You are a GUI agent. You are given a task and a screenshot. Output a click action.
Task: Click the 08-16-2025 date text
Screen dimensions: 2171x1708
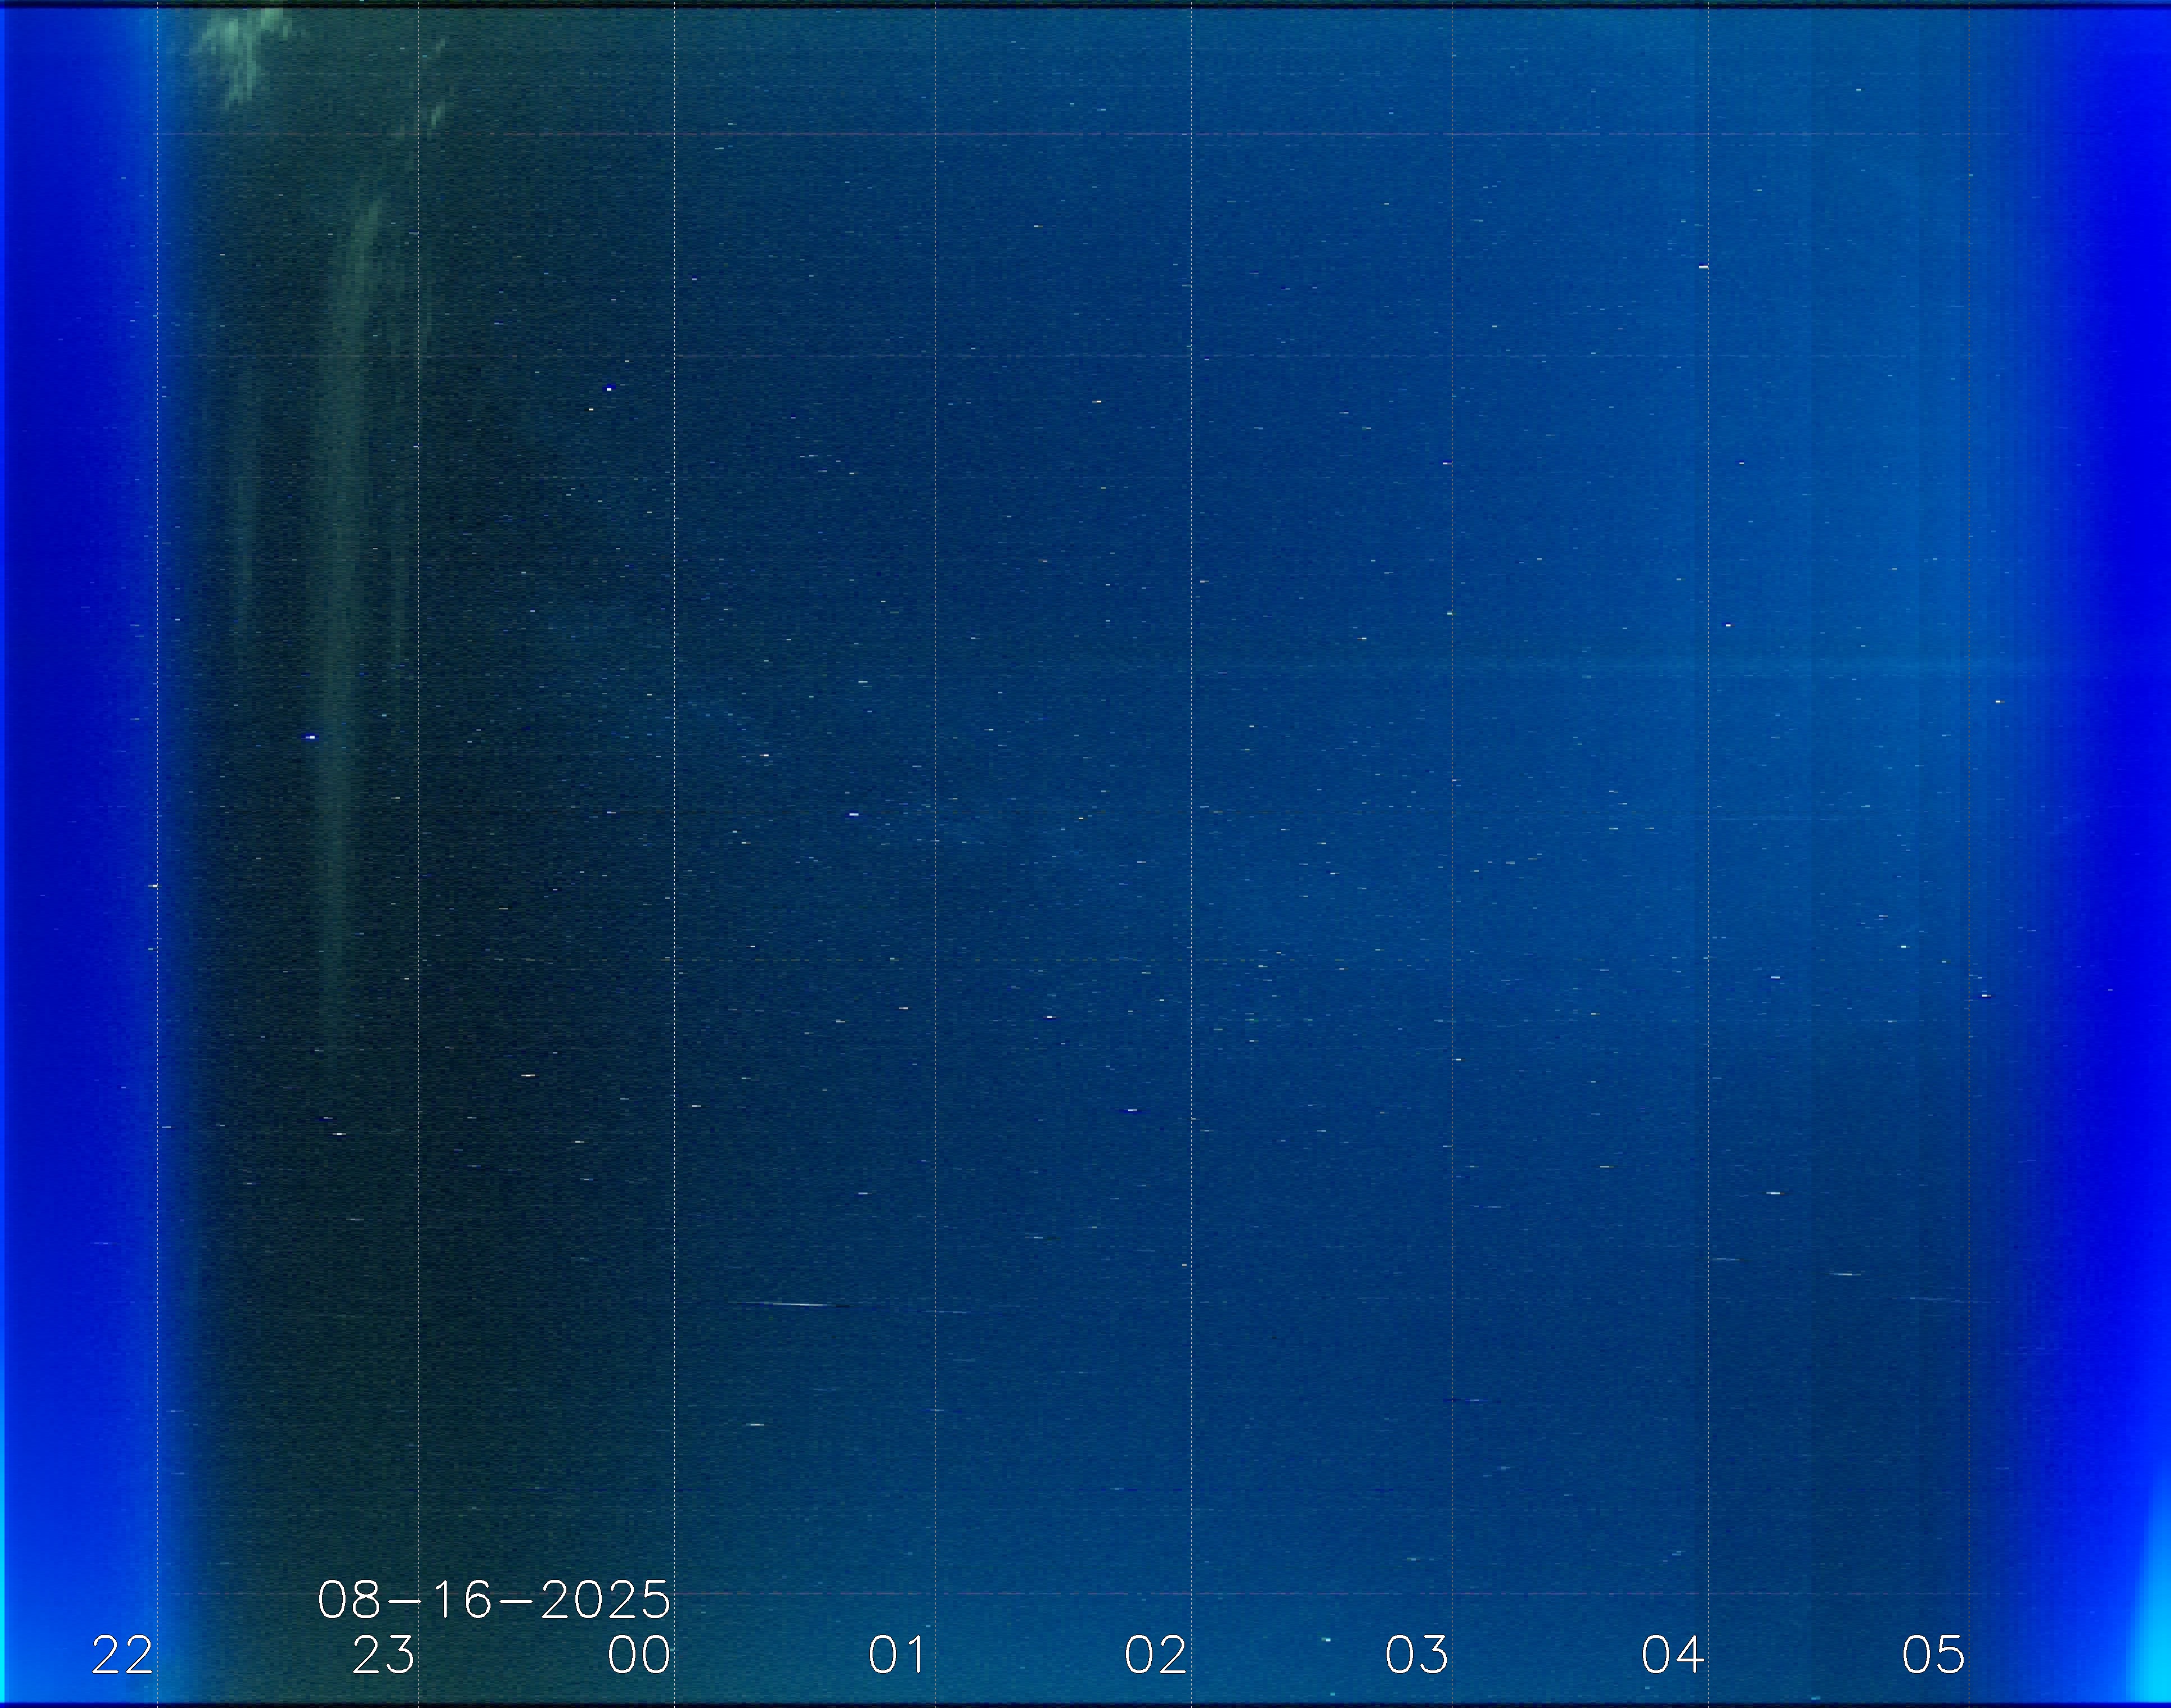point(494,1600)
